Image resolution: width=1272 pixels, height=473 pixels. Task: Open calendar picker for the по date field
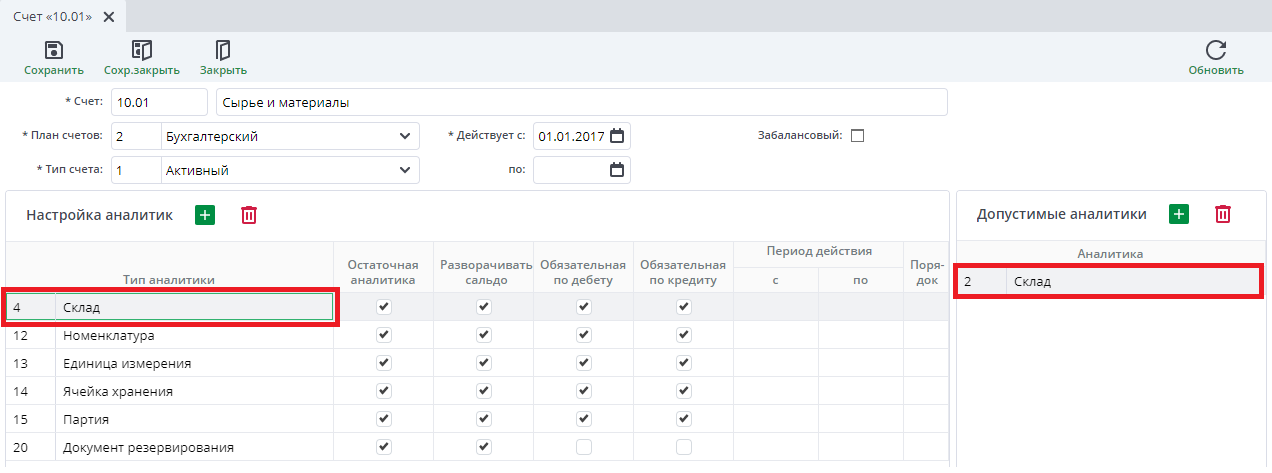click(617, 170)
